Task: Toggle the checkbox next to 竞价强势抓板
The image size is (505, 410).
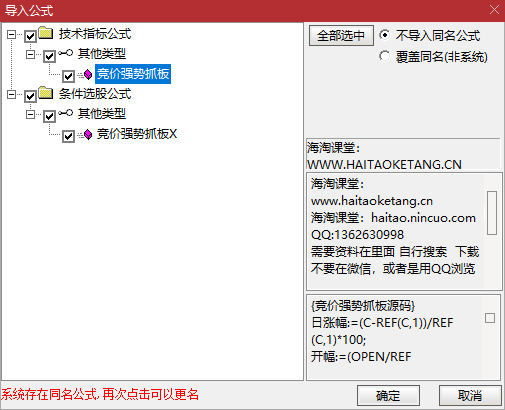Action: tap(68, 76)
